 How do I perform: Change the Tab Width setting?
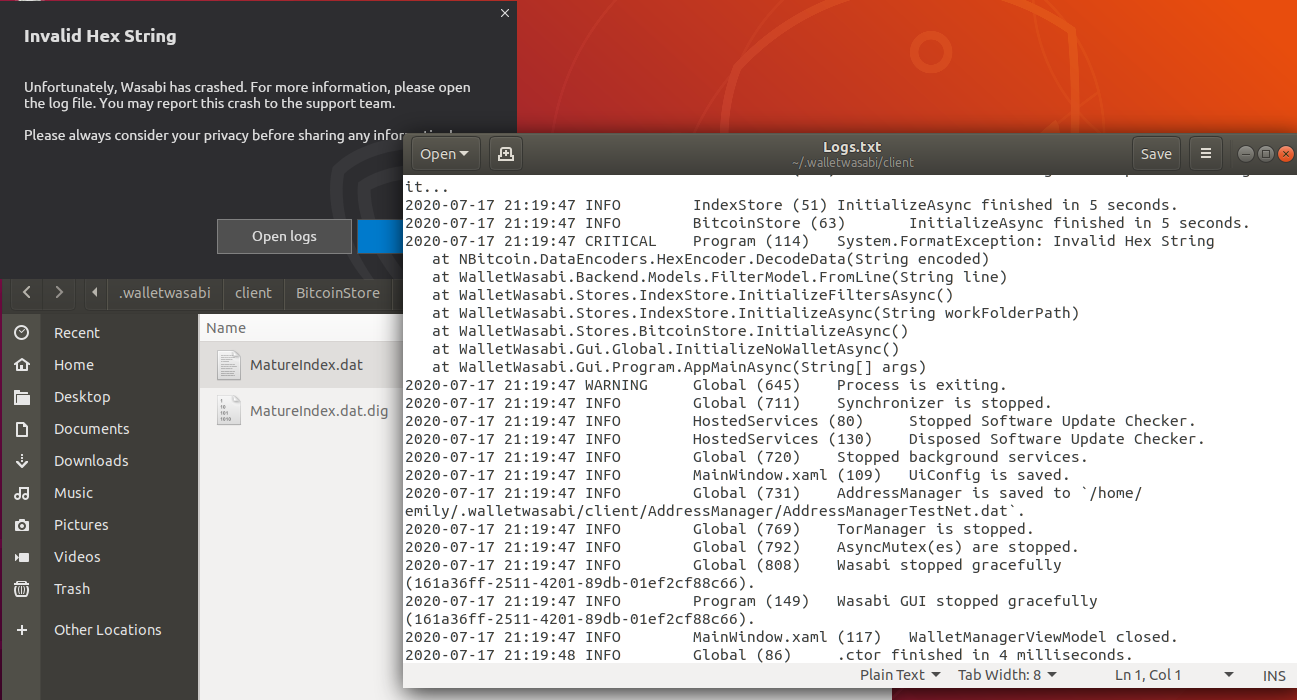1007,675
